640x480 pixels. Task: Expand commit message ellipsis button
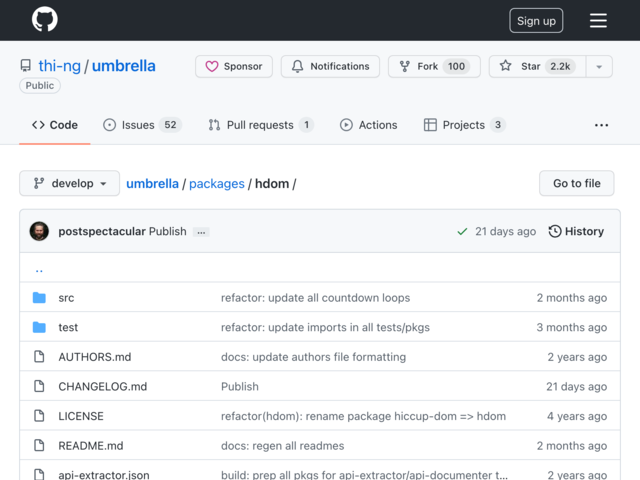click(201, 232)
